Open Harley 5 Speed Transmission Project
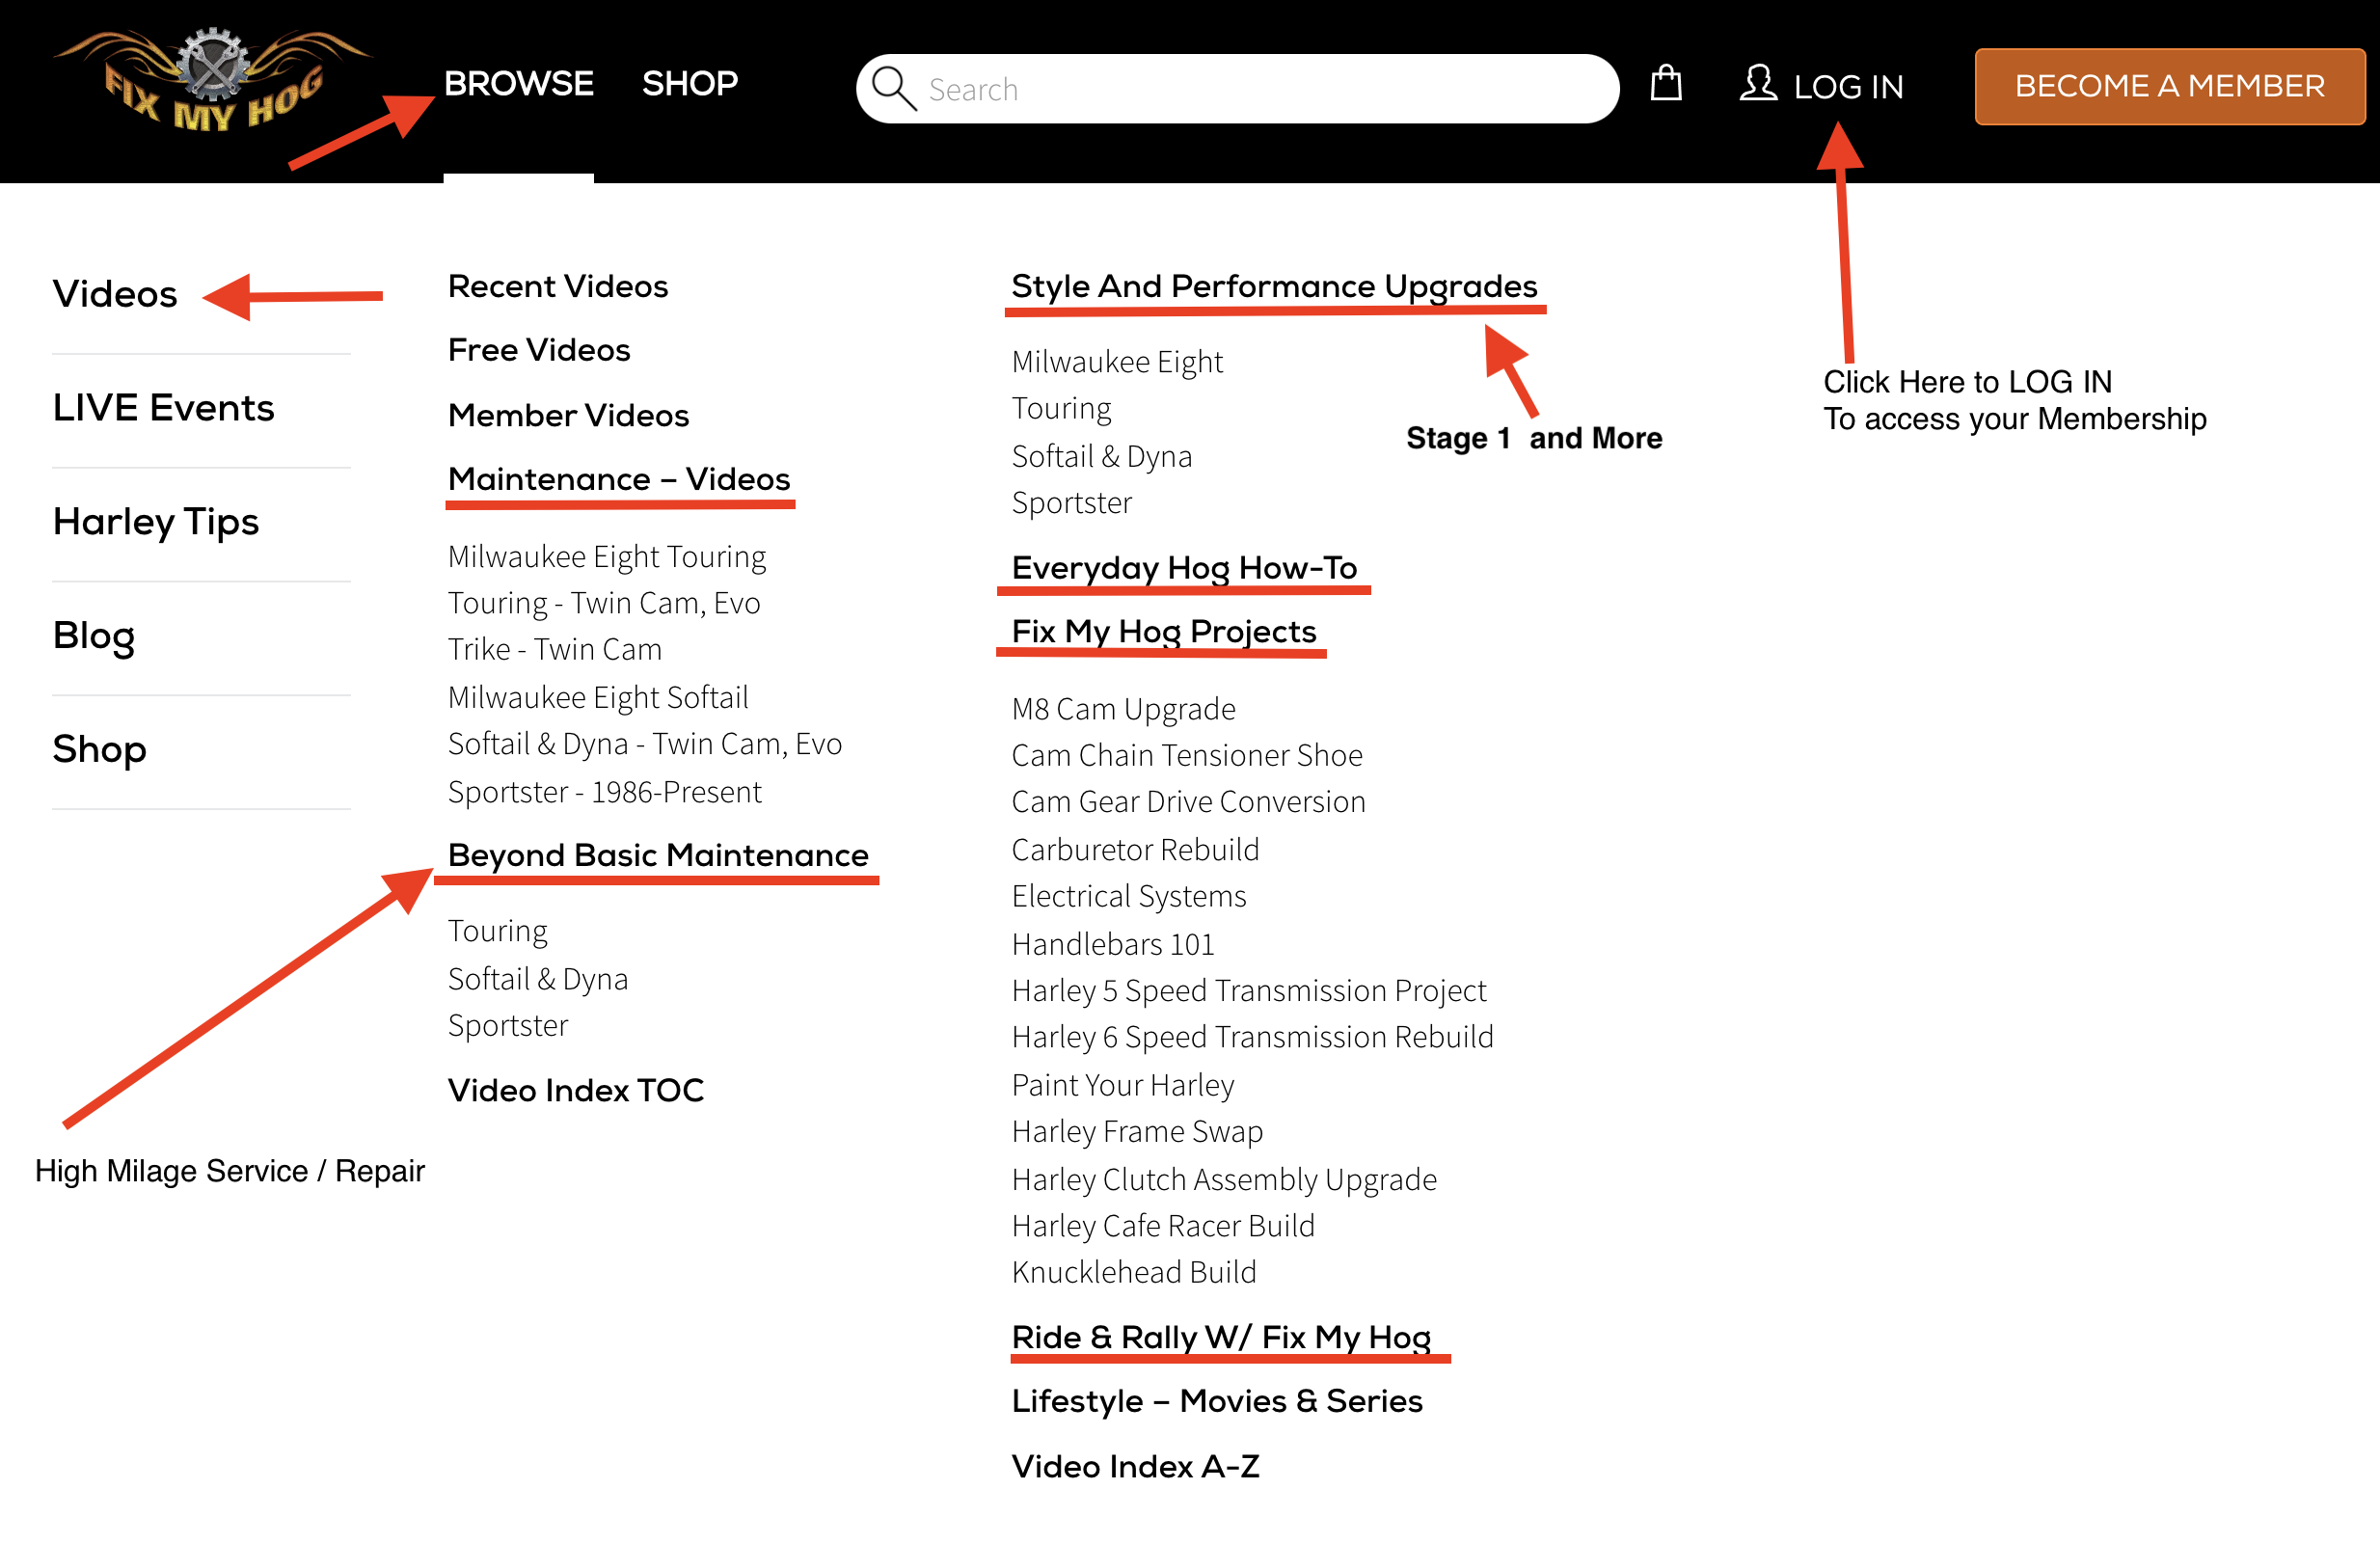This screenshot has height=1543, width=2380. [1249, 990]
